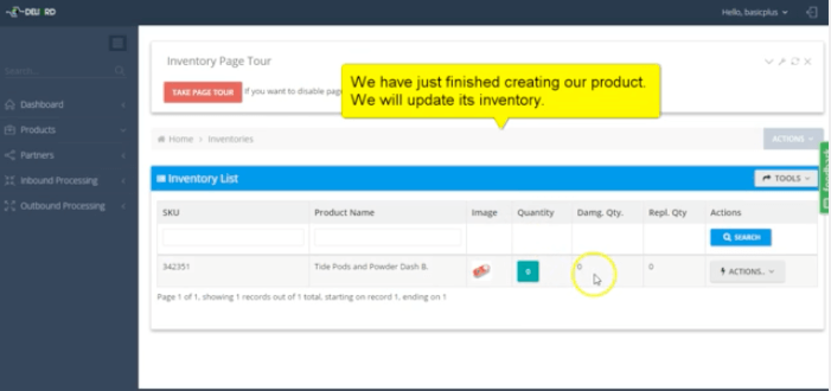Click Partners' arrow chevron
Viewport: 831px width, 391px height.
click(123, 155)
